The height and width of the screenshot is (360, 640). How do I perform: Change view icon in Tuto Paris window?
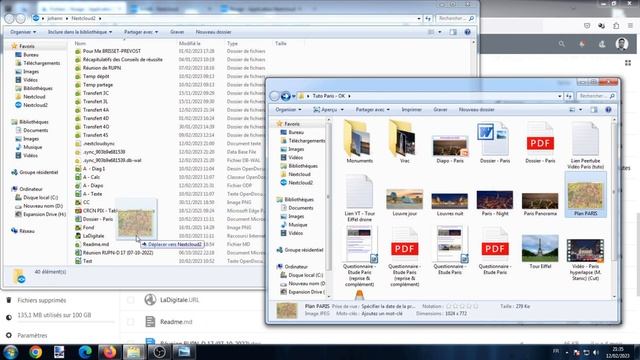click(572, 109)
